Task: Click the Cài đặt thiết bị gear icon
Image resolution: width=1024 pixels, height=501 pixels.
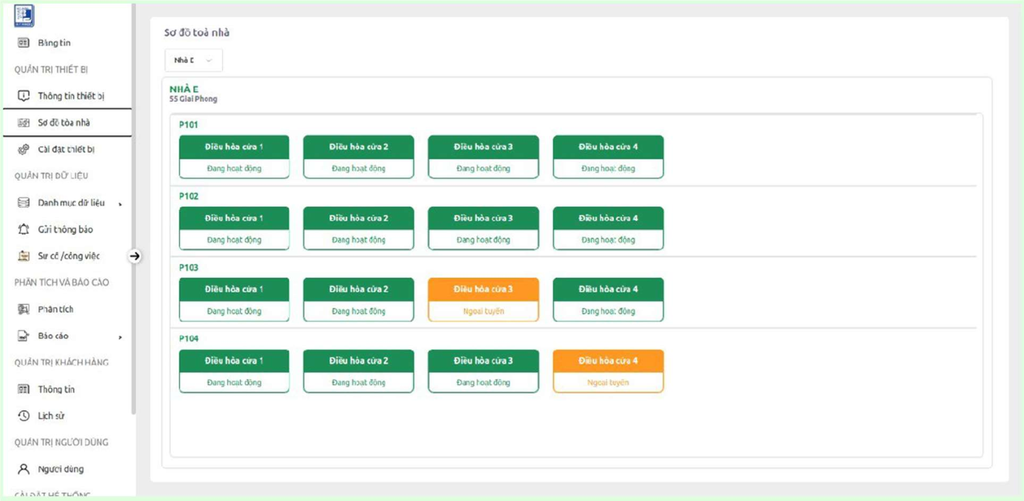Action: (x=24, y=150)
